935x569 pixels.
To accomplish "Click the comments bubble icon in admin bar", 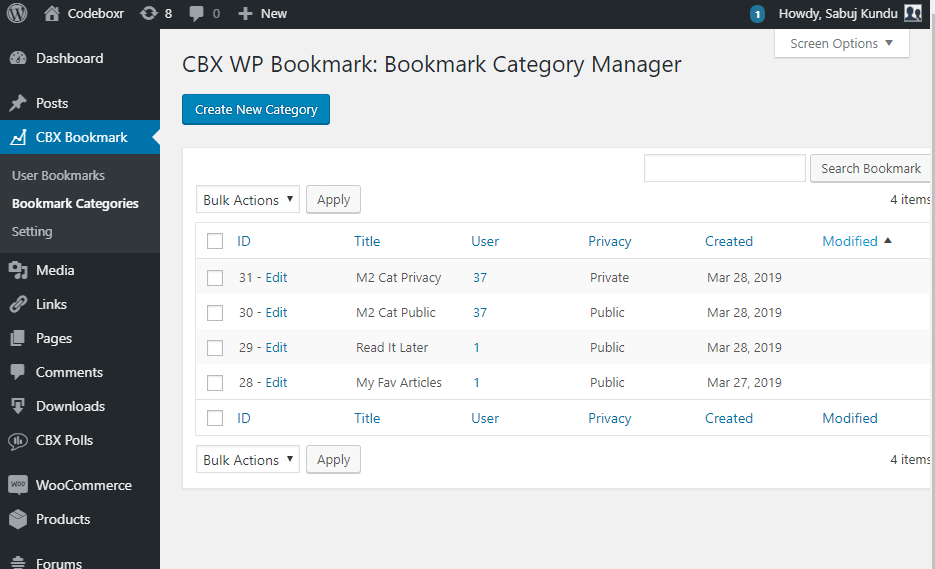I will (197, 13).
